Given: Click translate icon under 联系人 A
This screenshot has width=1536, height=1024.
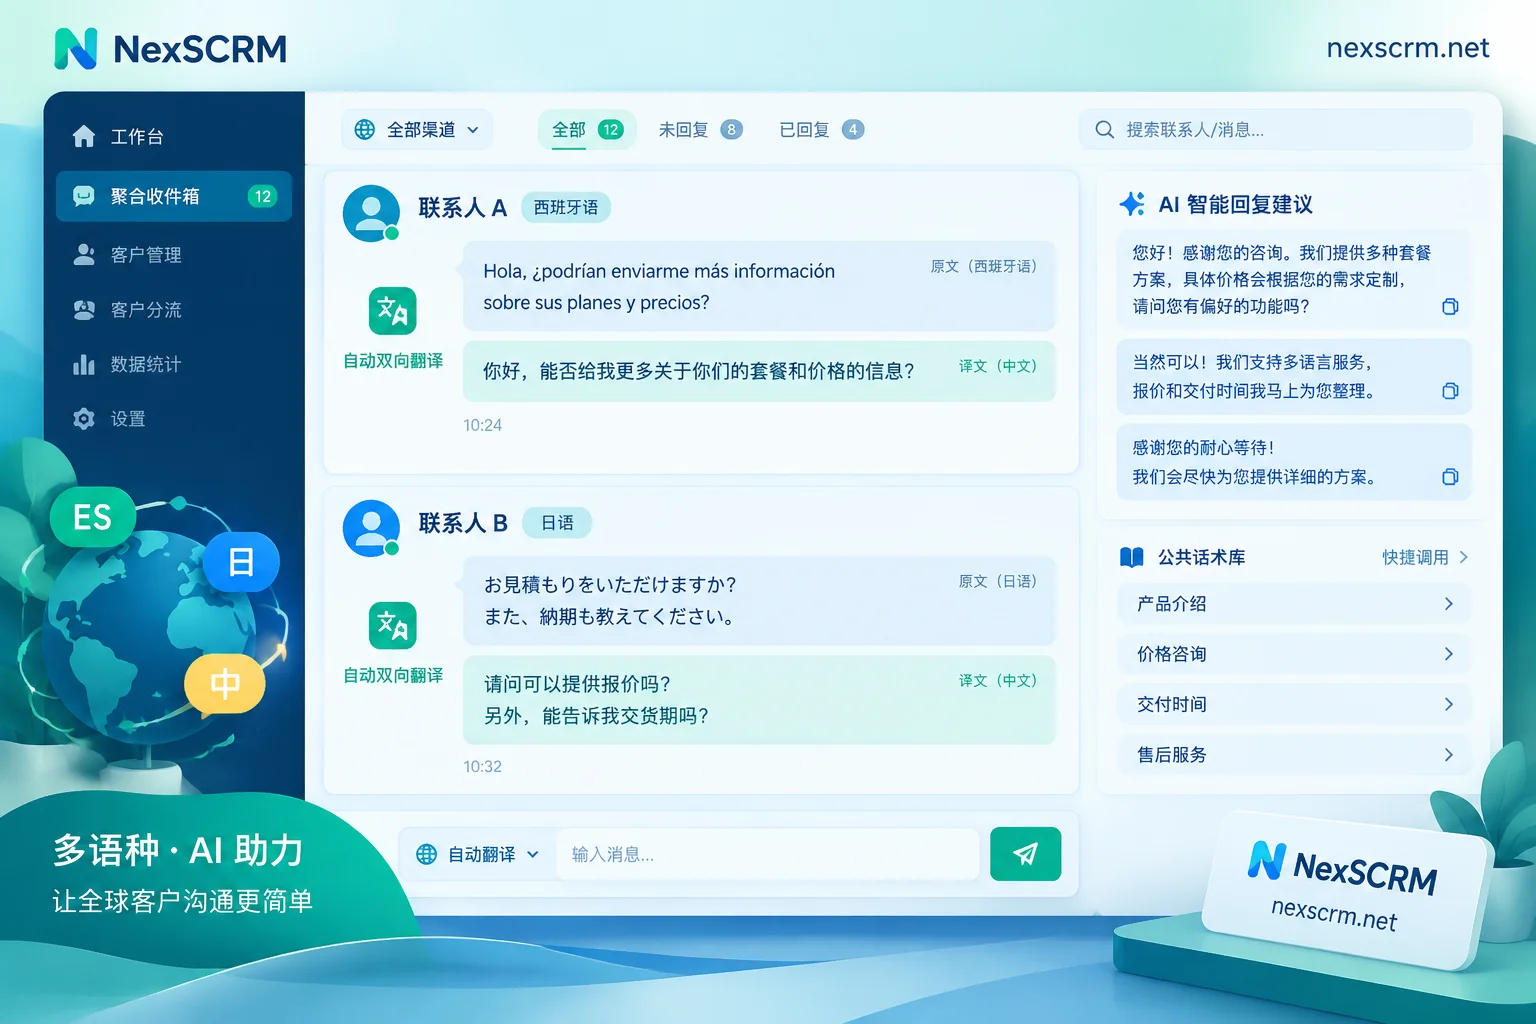Looking at the screenshot, I should tap(393, 311).
